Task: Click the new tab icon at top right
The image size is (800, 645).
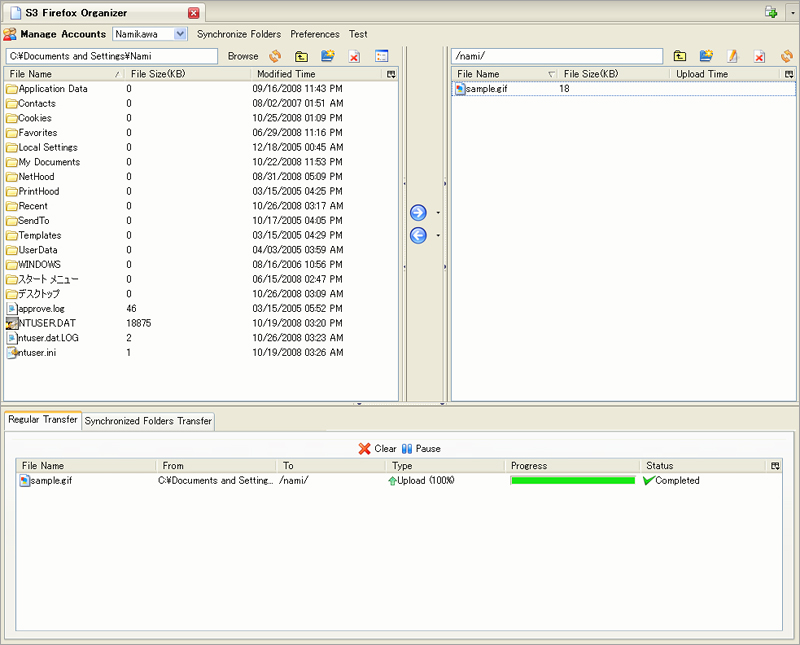Action: click(771, 12)
